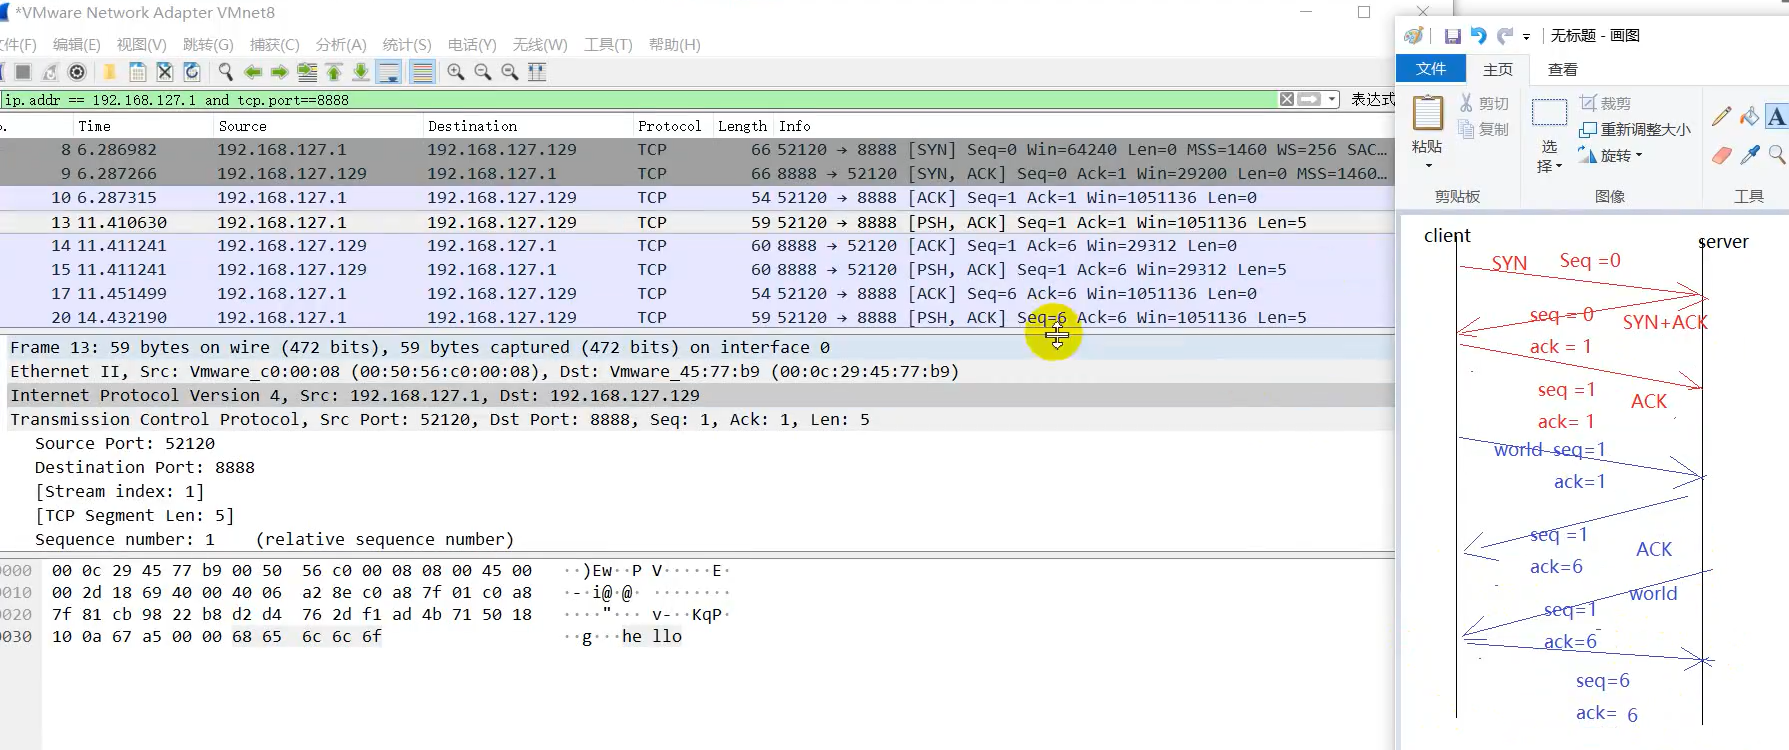Click Paint save icon in quick access bar

(1452, 36)
